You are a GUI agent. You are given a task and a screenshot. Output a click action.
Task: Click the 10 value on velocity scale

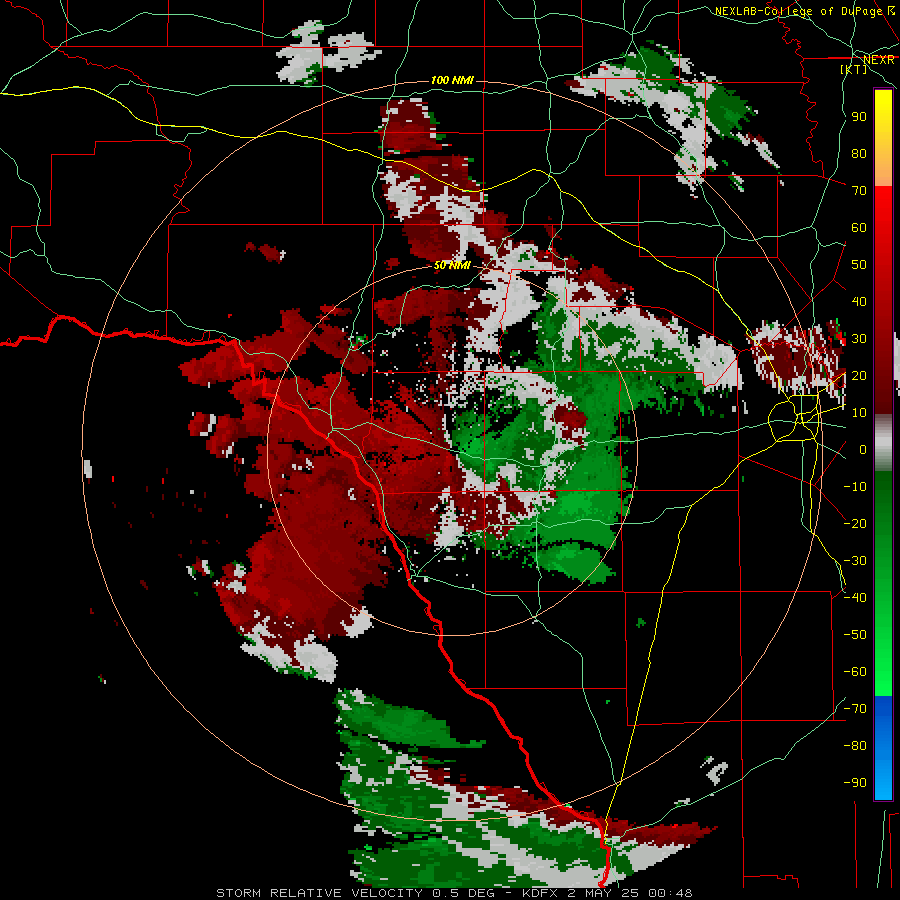coord(859,413)
